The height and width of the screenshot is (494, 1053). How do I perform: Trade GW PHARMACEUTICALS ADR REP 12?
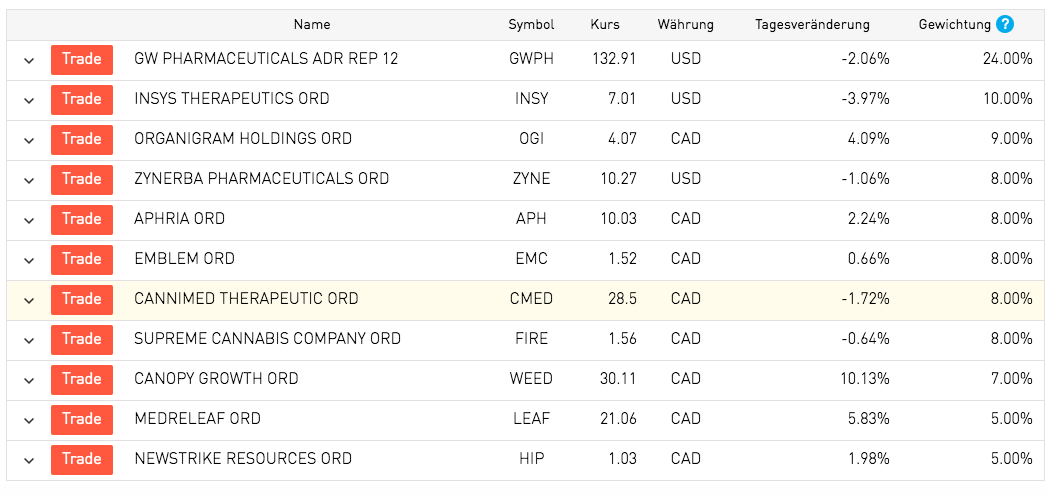click(82, 60)
